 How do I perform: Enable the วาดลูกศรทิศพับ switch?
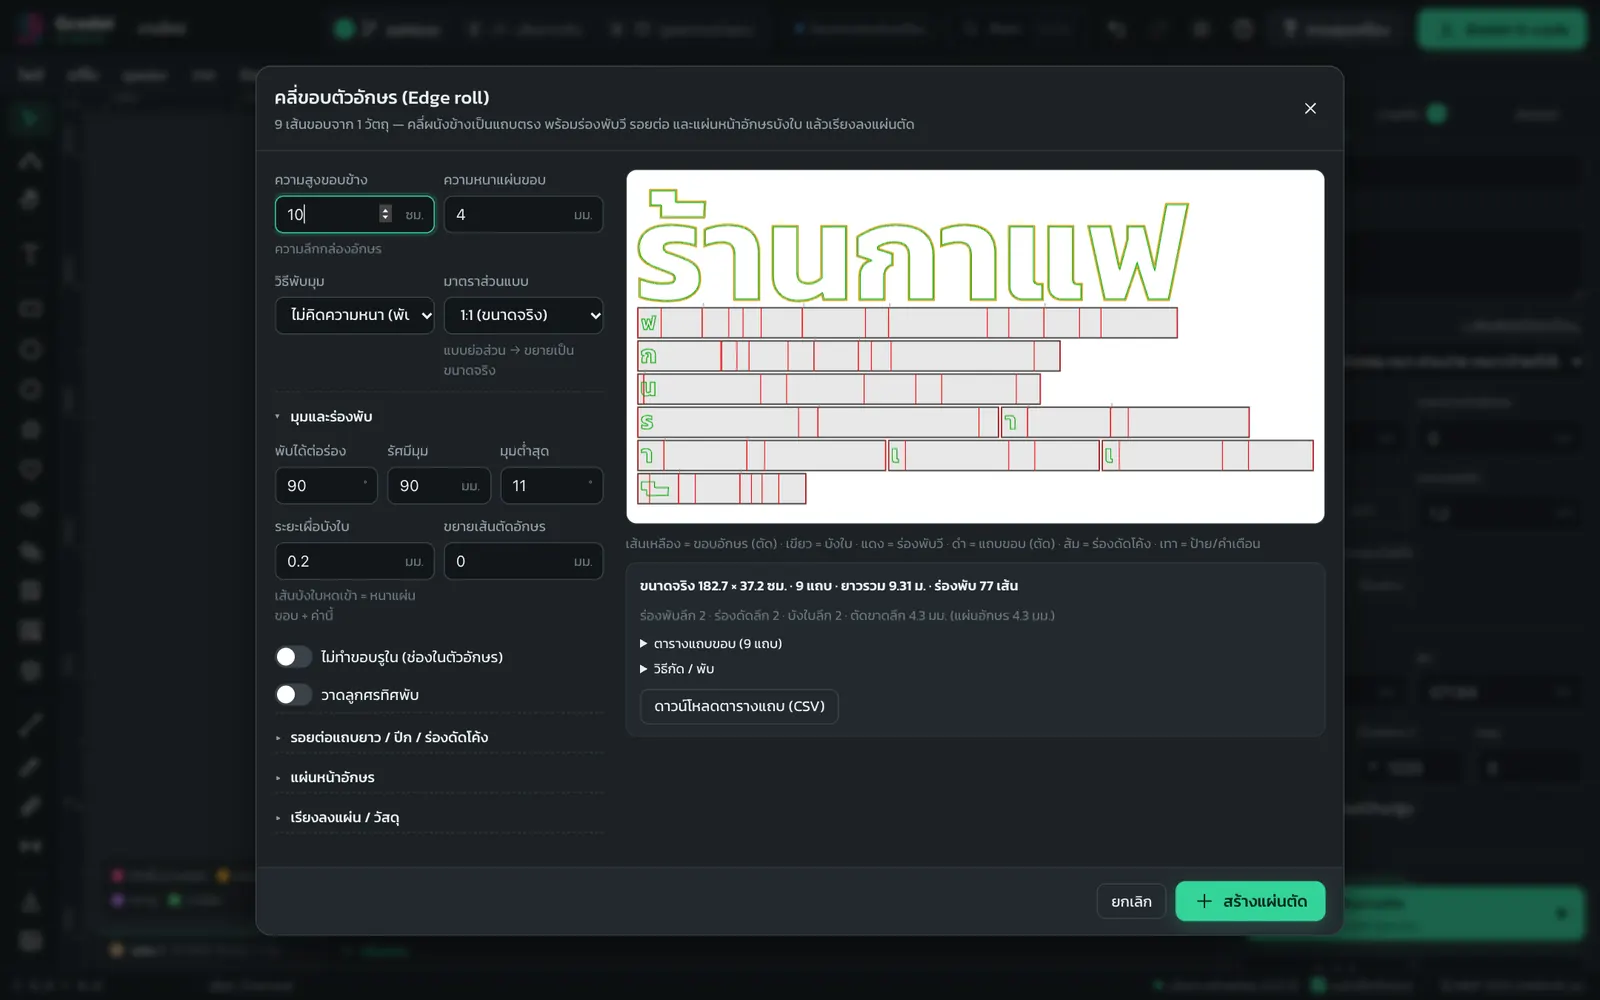pyautogui.click(x=293, y=694)
